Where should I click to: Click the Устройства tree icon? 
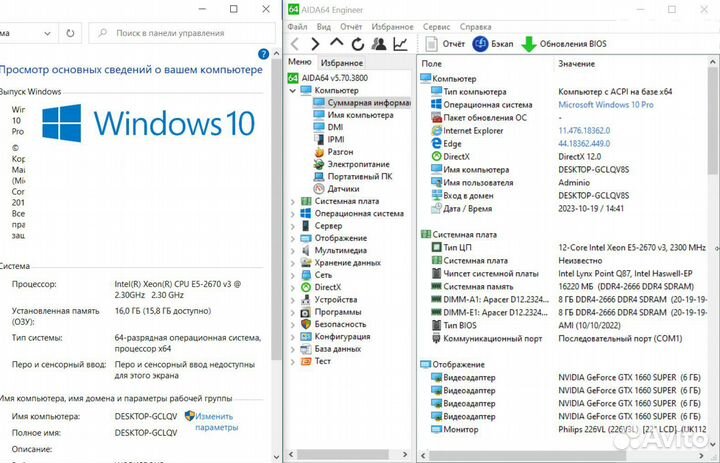pos(306,299)
